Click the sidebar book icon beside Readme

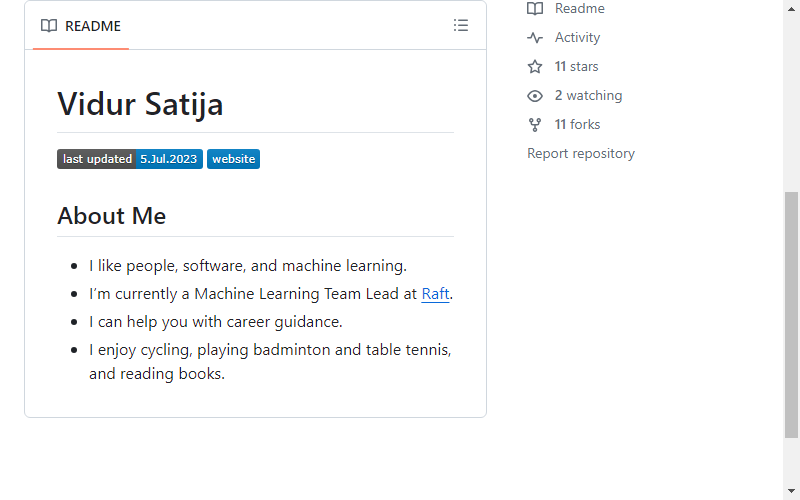[535, 8]
